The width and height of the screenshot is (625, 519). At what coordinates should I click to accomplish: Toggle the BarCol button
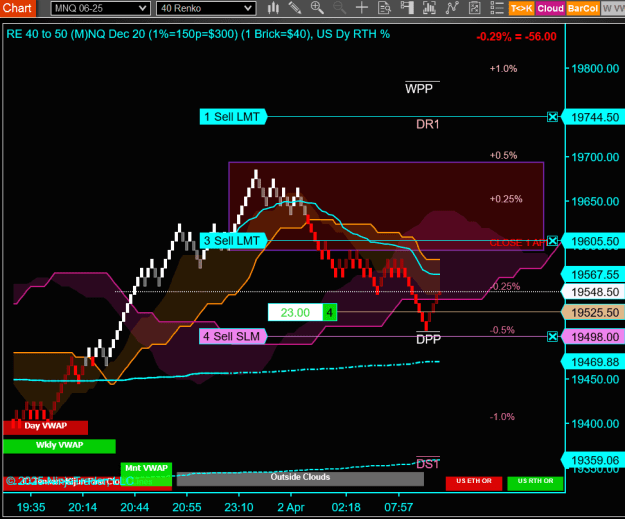point(583,8)
